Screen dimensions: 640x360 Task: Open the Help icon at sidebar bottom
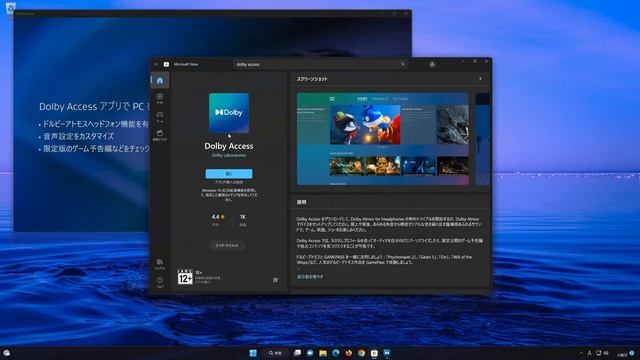(160, 282)
